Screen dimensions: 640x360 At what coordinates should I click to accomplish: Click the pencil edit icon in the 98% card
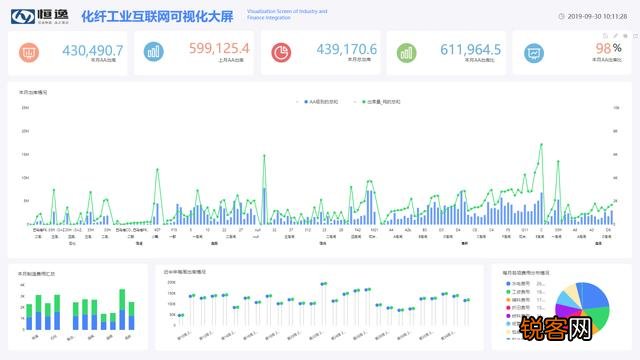[615, 36]
